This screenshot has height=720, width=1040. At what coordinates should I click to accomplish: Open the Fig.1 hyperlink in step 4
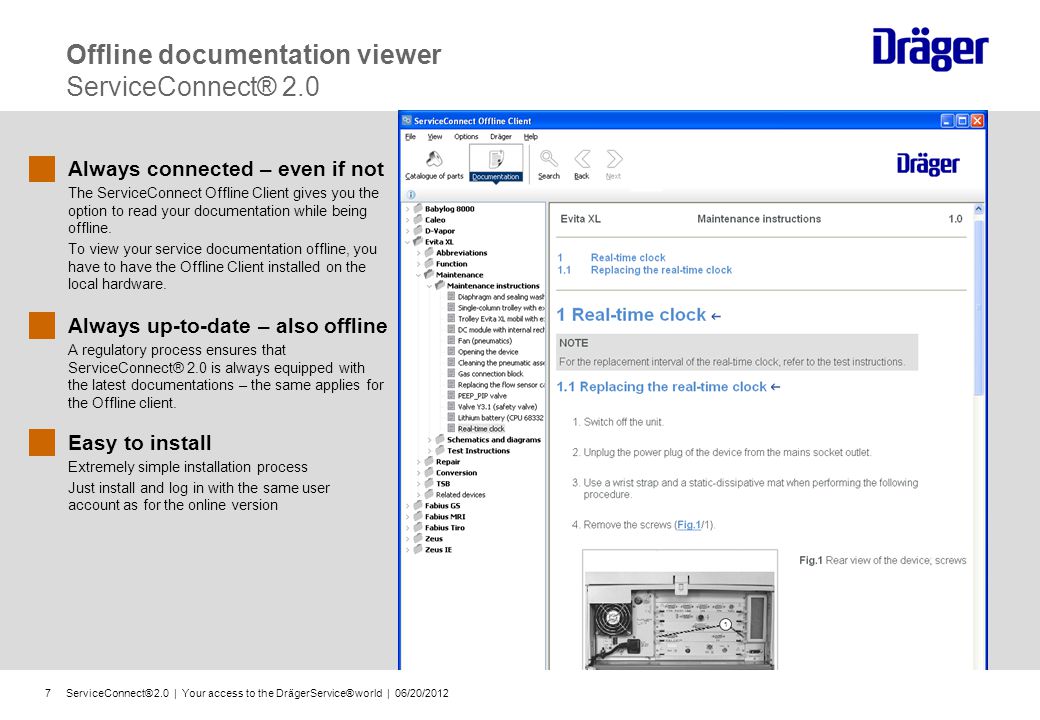[688, 524]
